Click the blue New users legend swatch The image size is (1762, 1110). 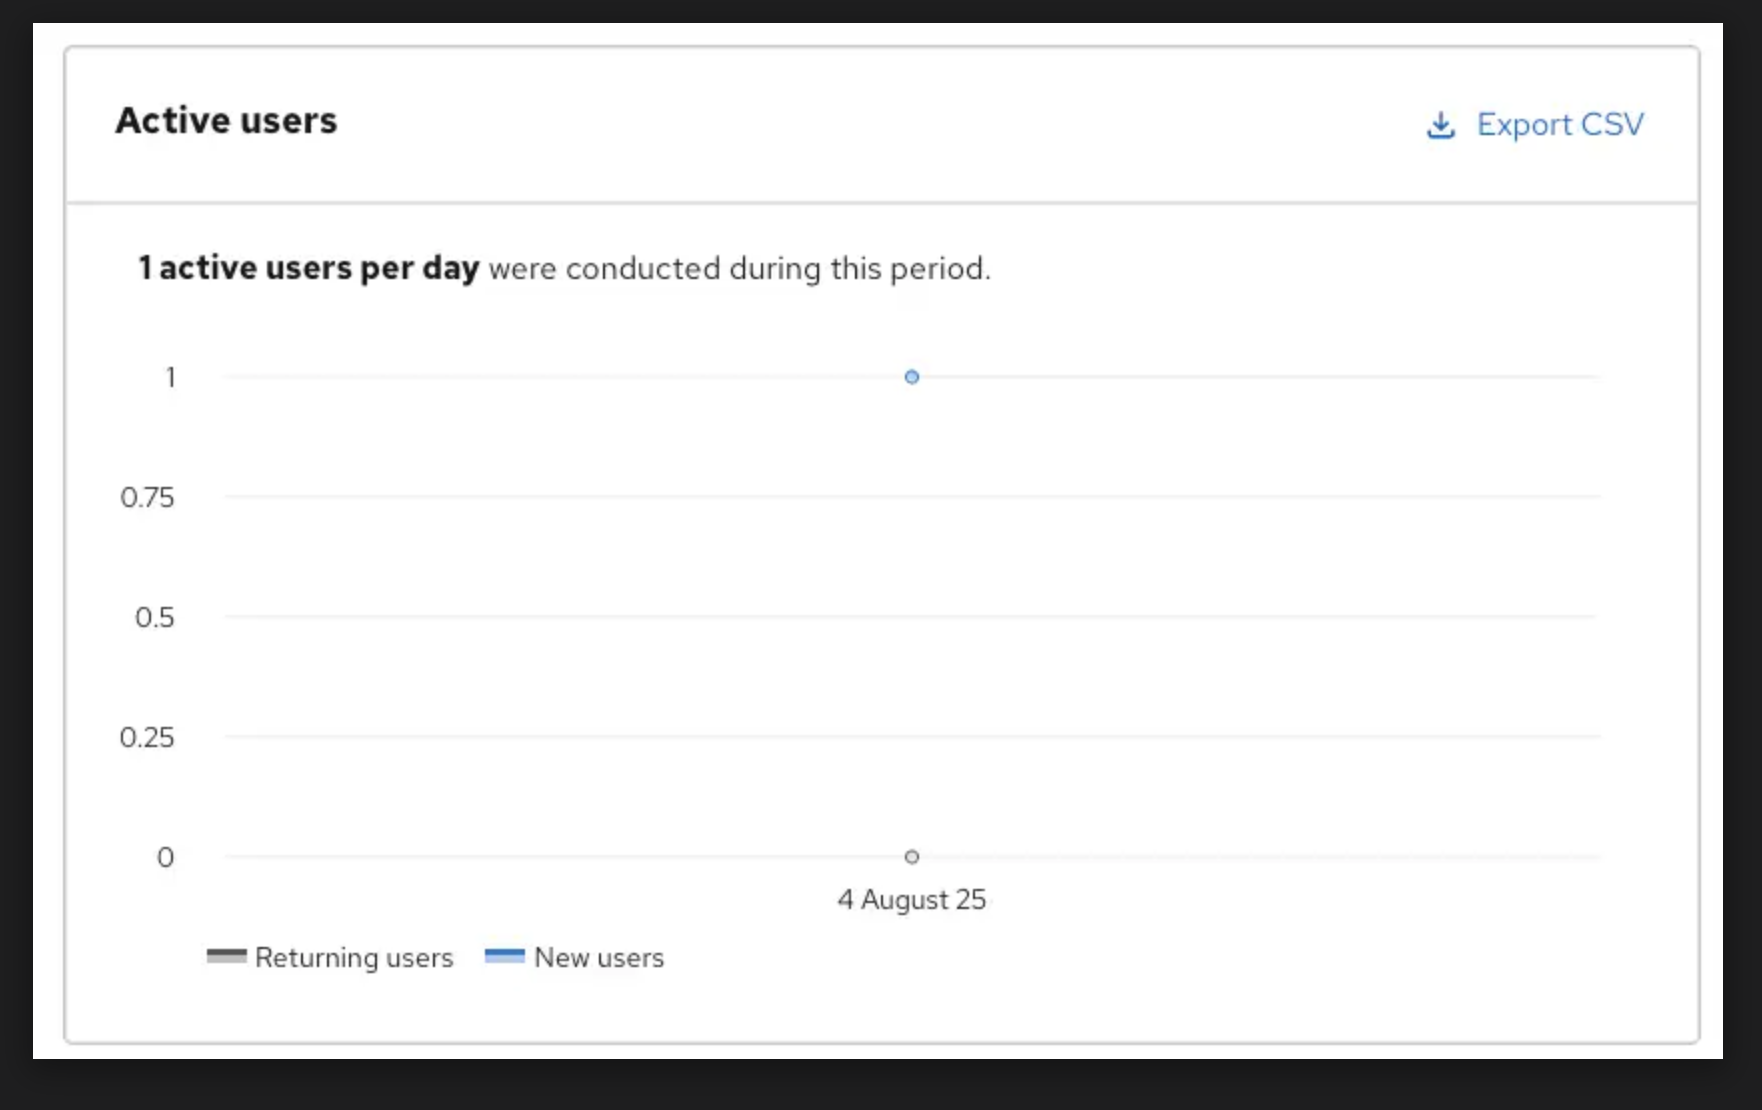pos(504,956)
